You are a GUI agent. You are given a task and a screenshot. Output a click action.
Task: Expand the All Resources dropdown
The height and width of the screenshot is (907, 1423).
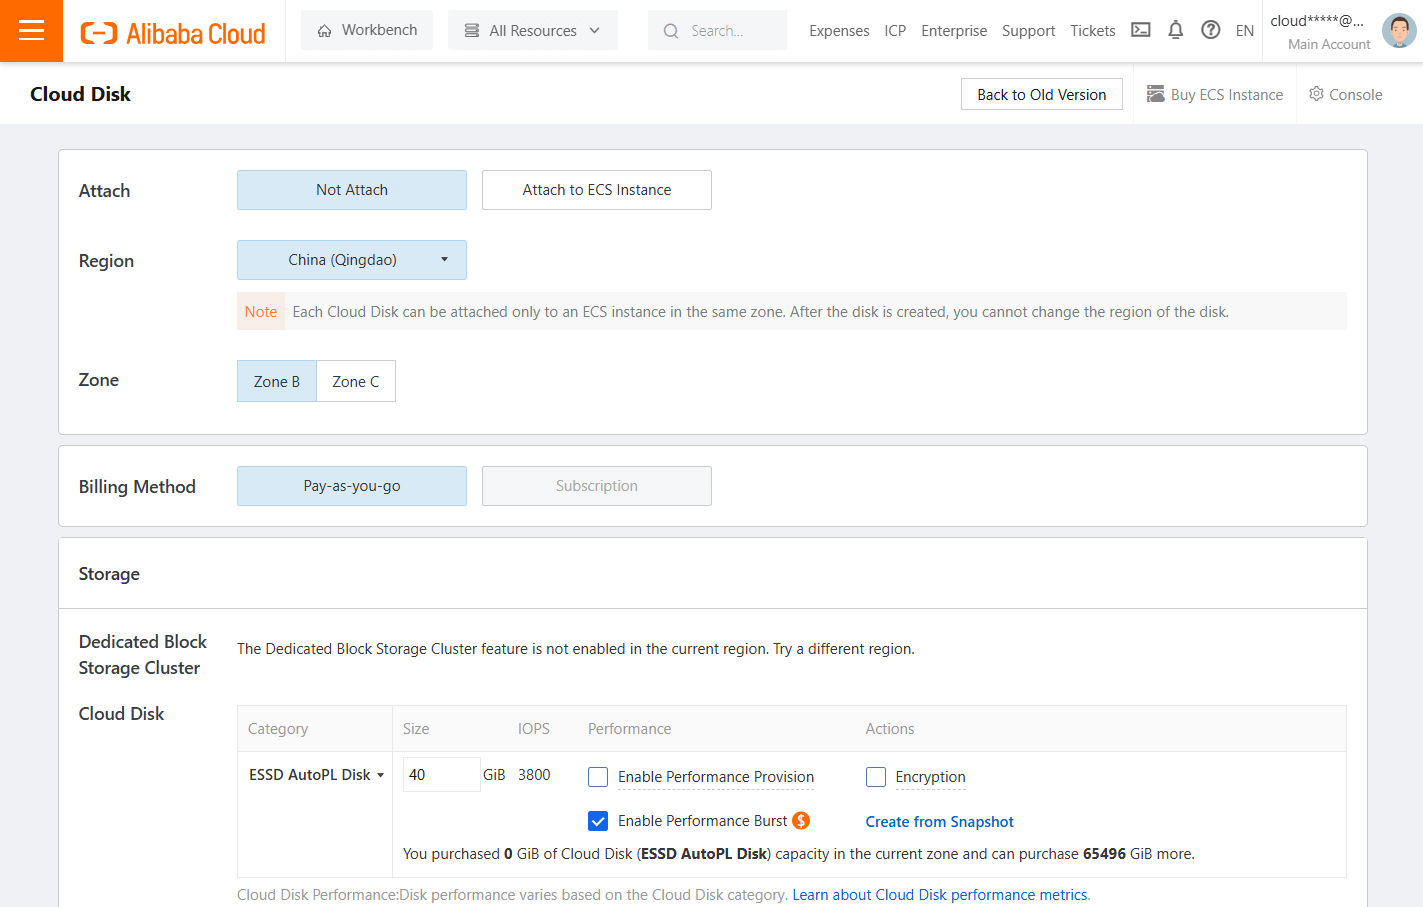click(533, 30)
